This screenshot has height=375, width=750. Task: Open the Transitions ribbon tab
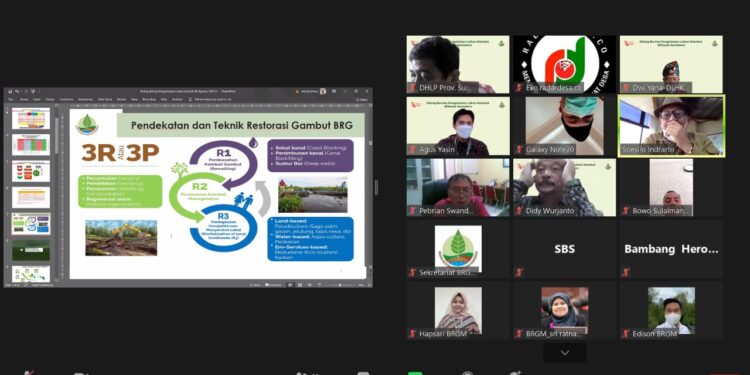tap(67, 99)
